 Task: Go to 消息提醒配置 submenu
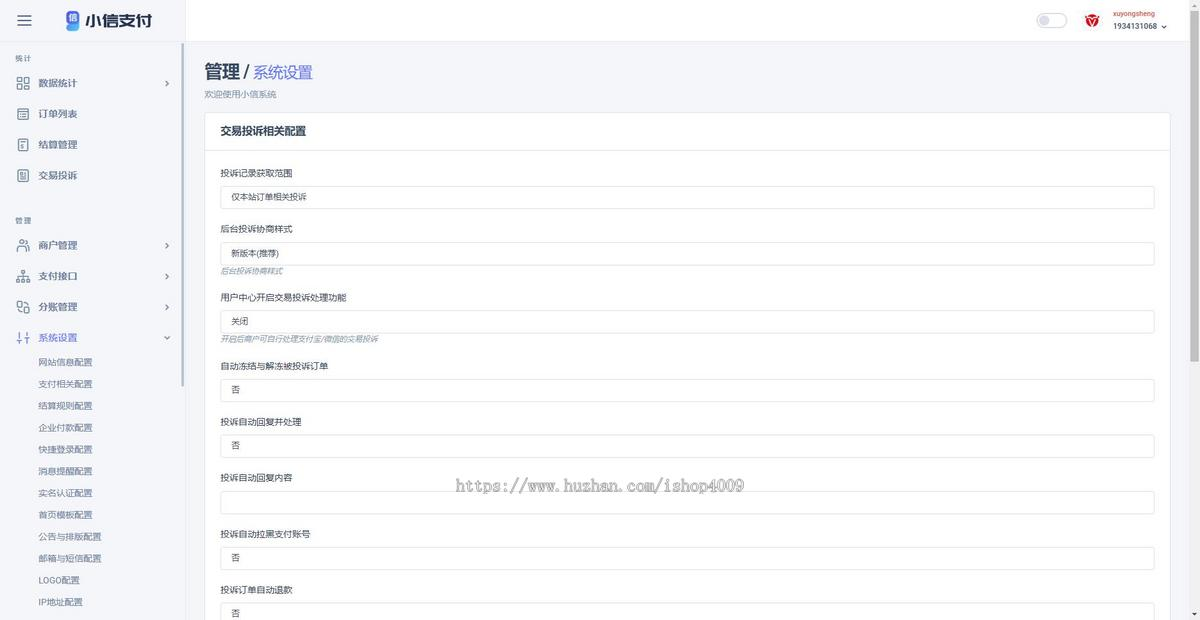coord(65,471)
